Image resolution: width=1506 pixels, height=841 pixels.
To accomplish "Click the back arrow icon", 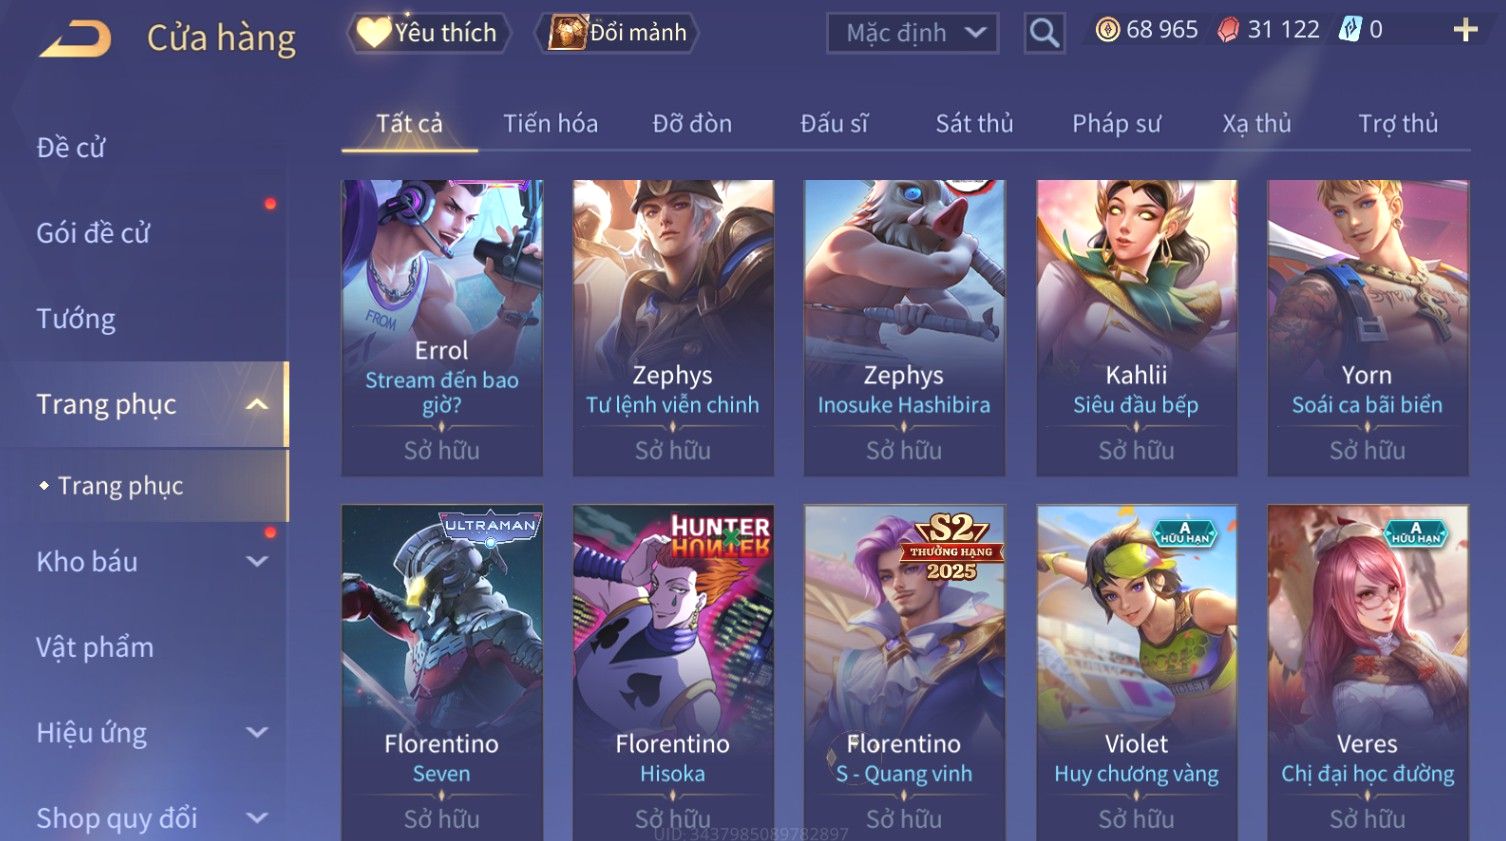I will [75, 39].
